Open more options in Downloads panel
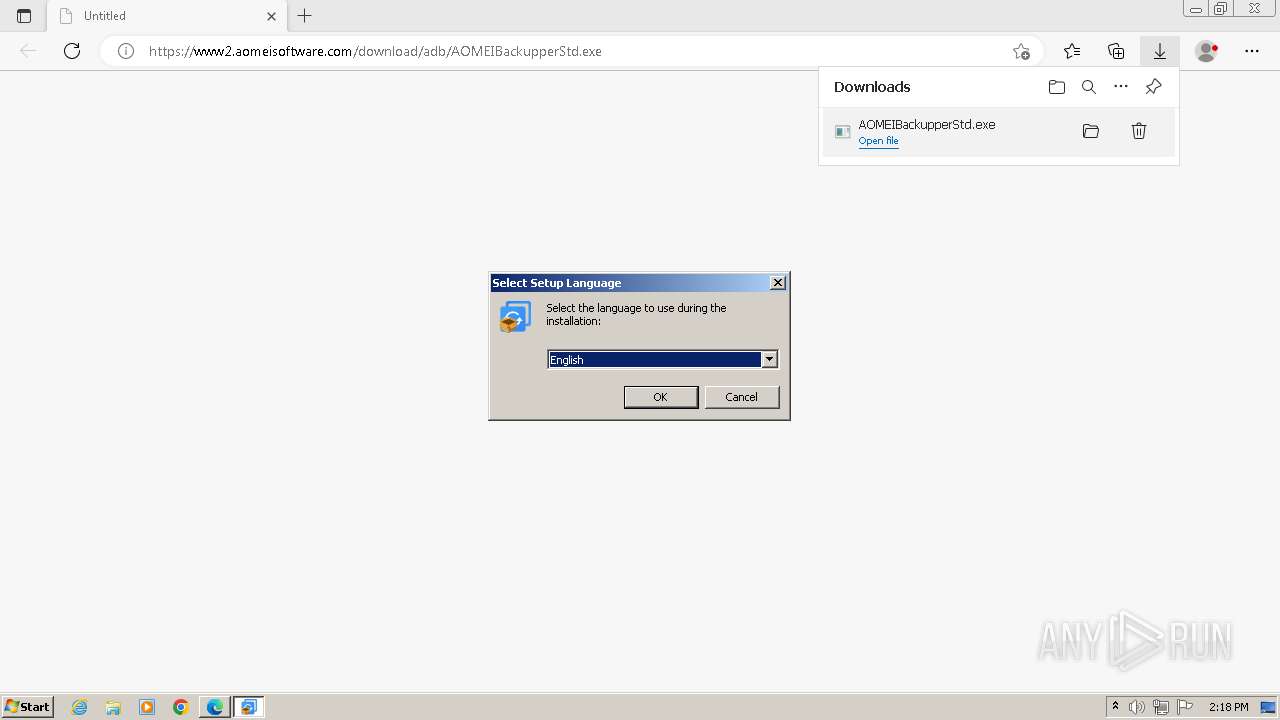 [1120, 87]
